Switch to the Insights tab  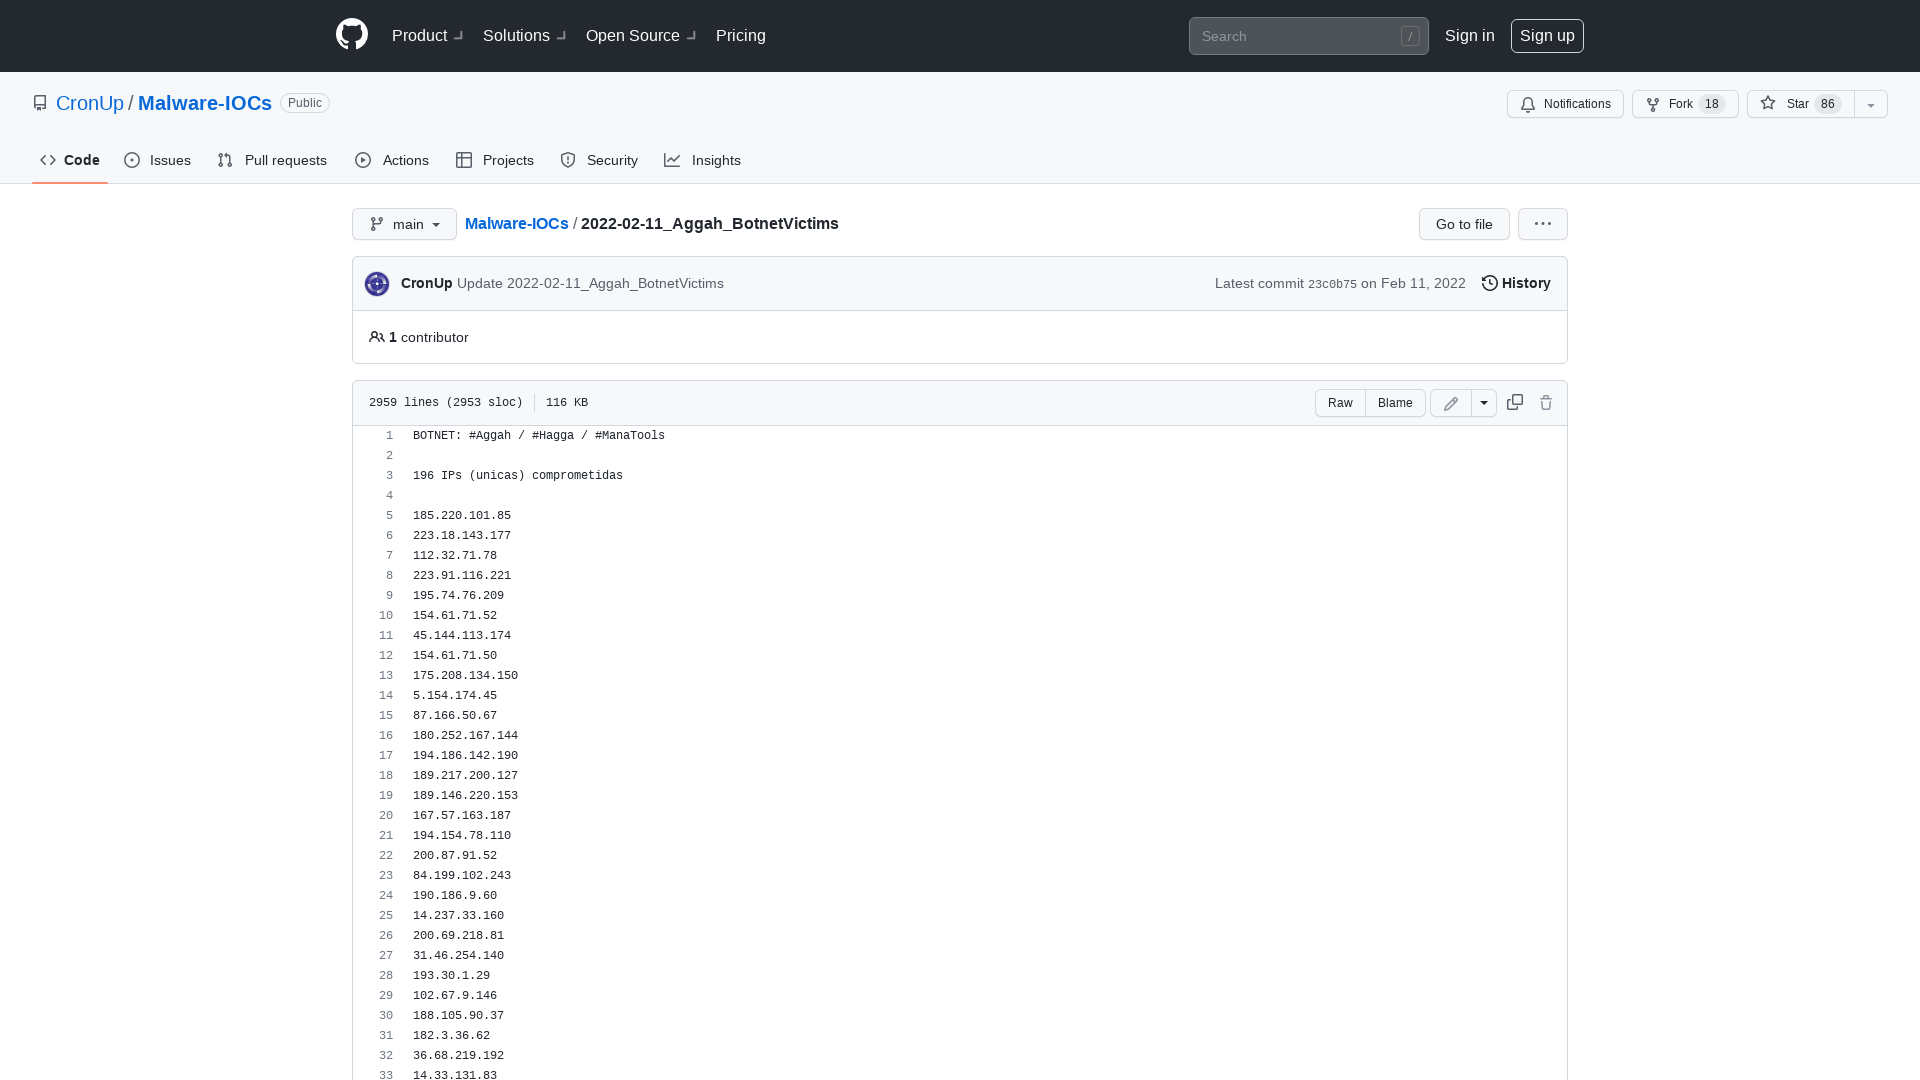tap(703, 160)
